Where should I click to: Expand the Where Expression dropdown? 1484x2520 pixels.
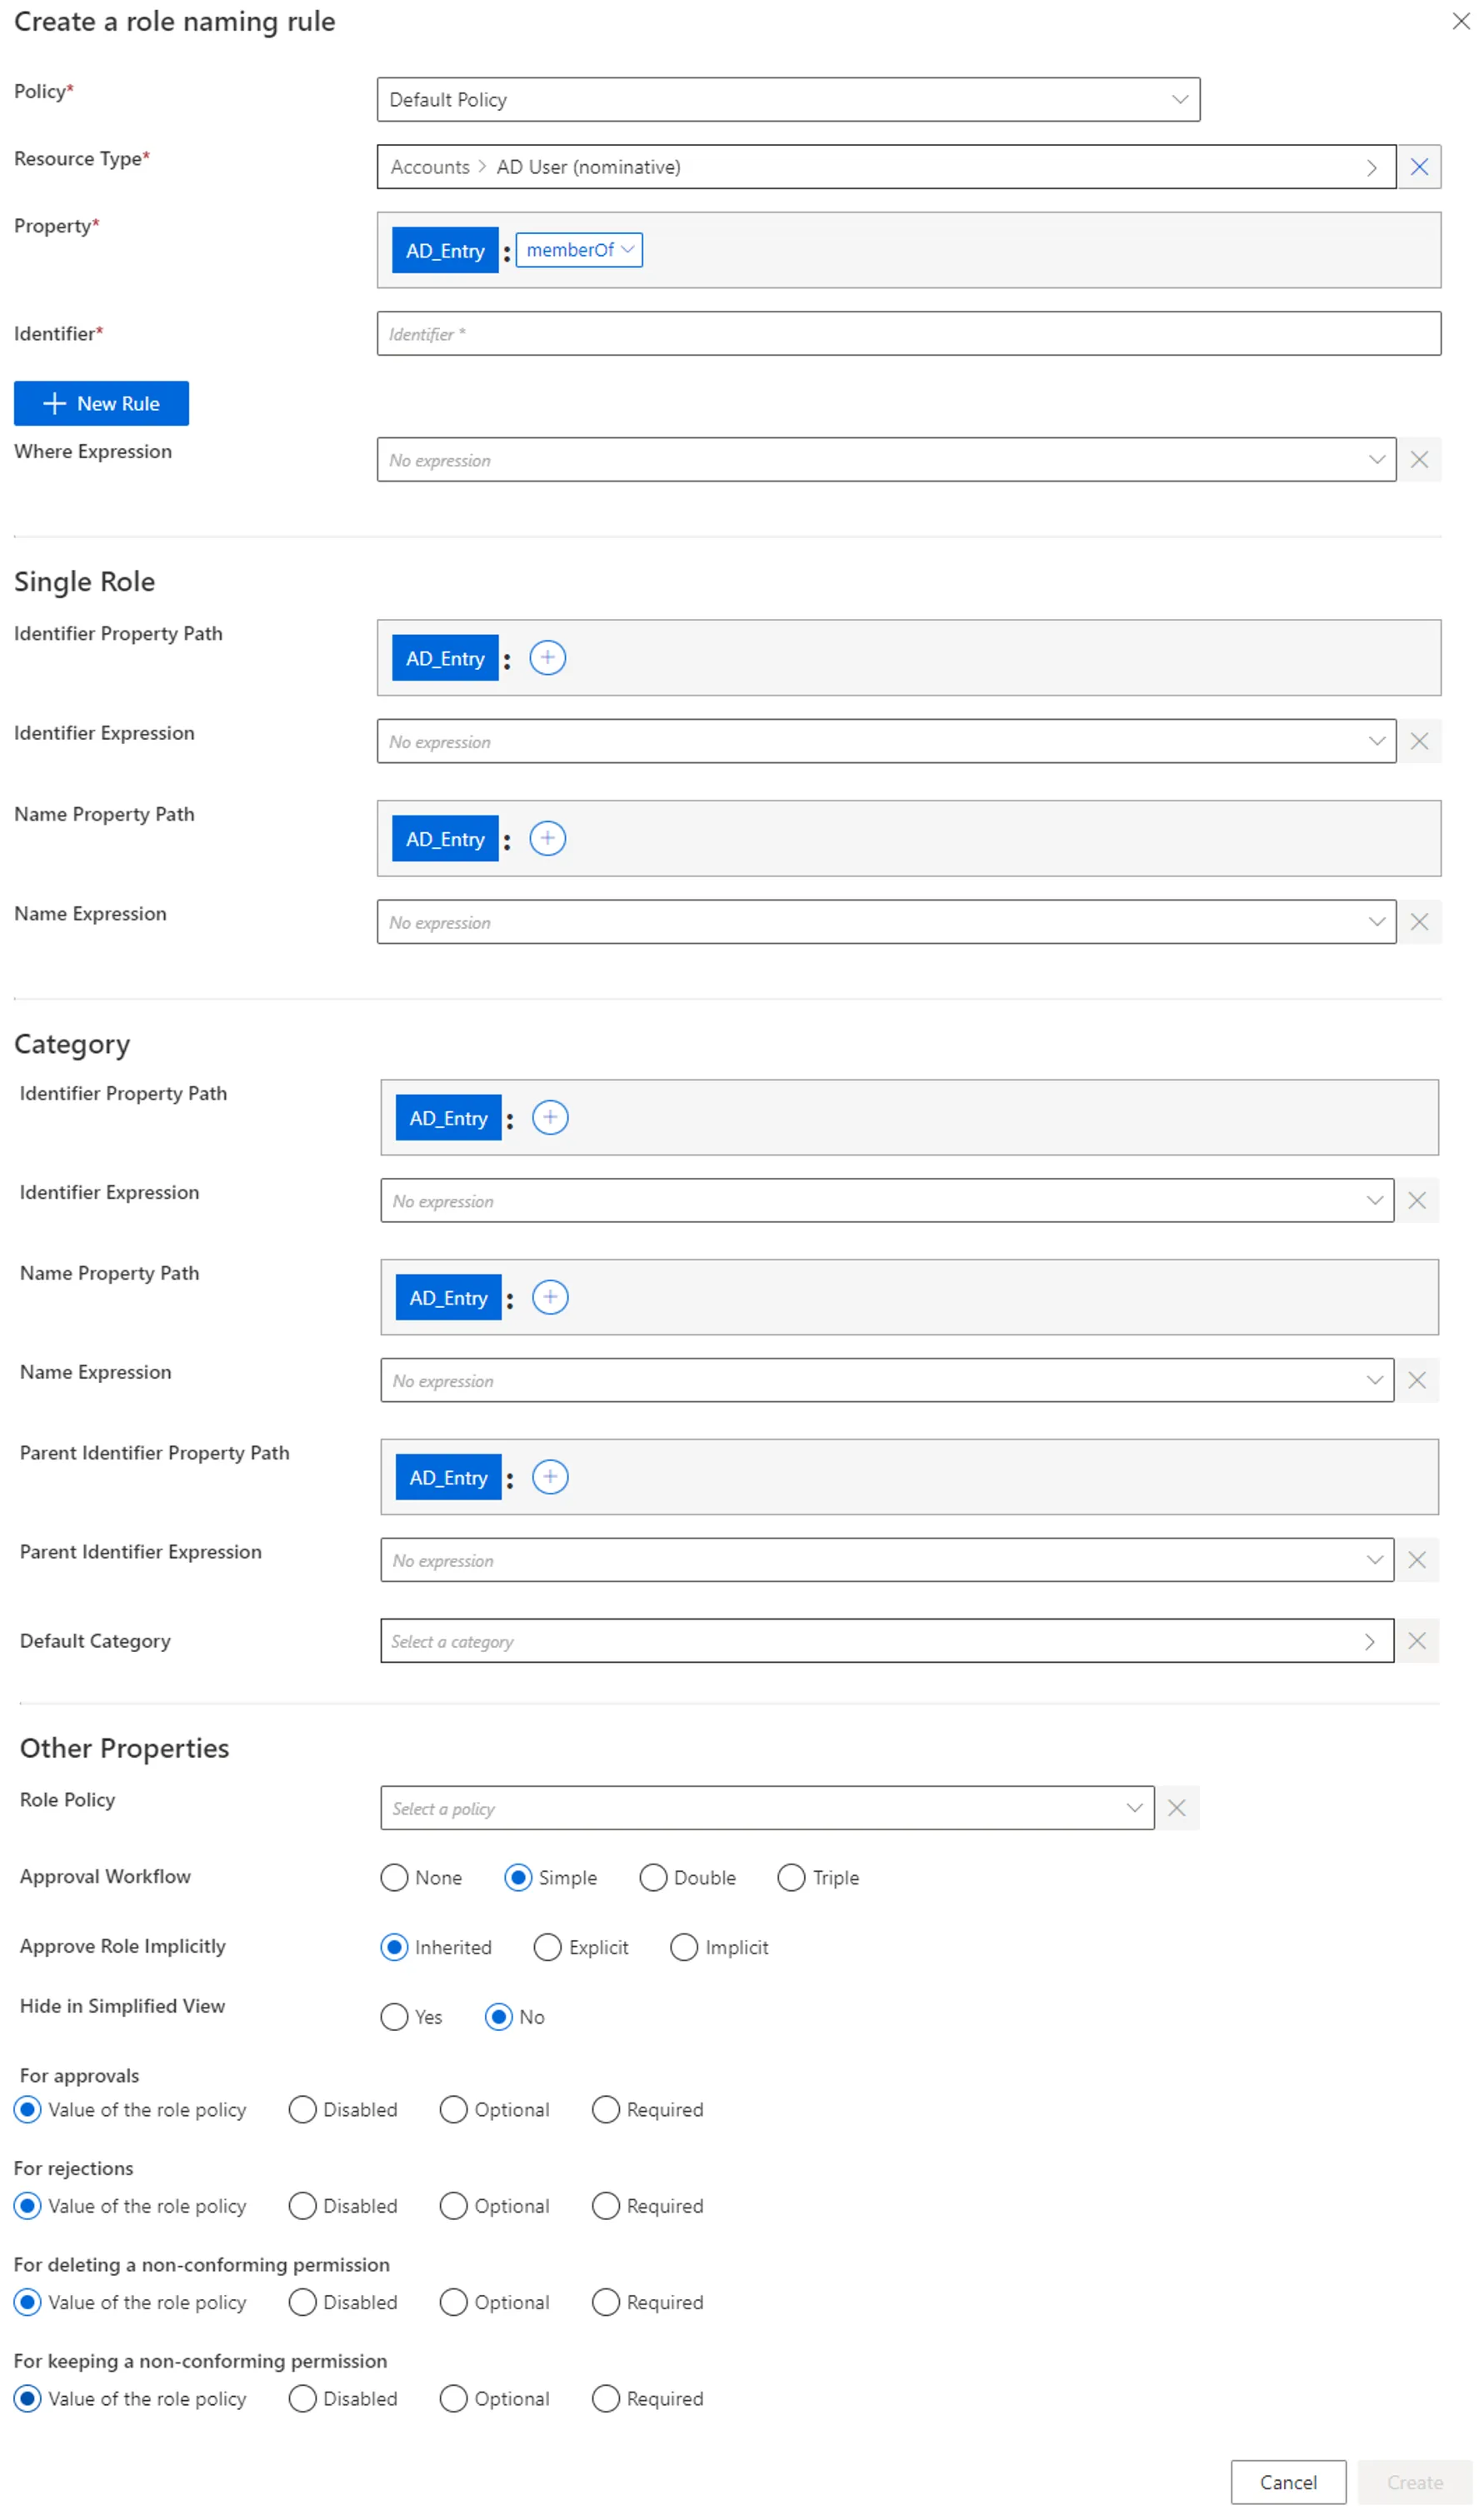coord(1376,460)
